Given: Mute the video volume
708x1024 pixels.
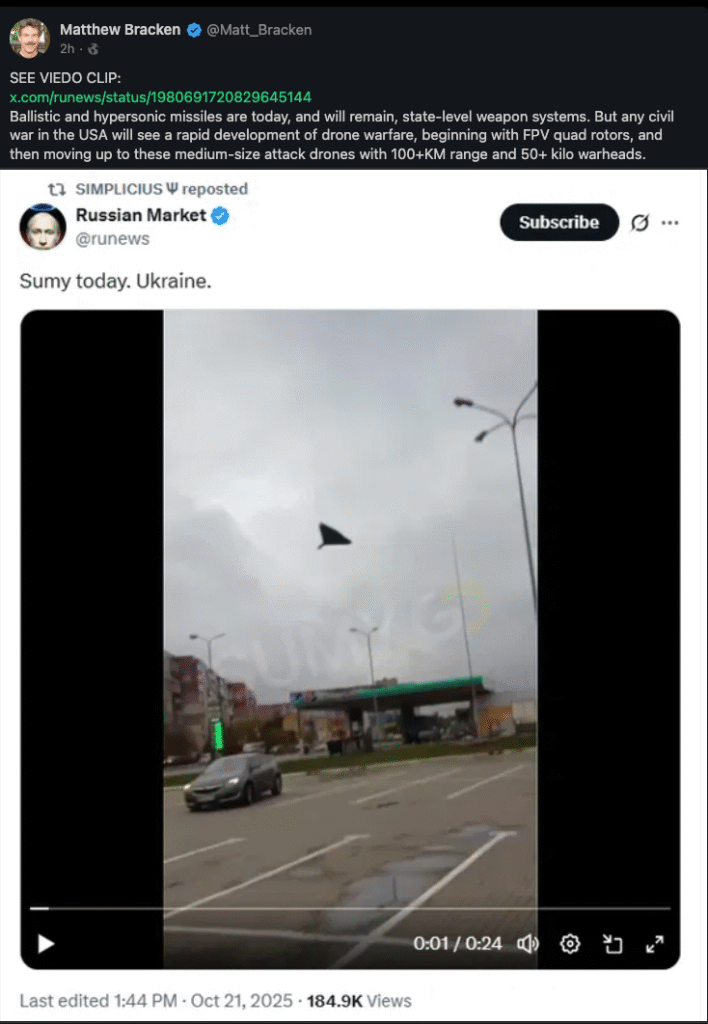Looking at the screenshot, I should (528, 944).
